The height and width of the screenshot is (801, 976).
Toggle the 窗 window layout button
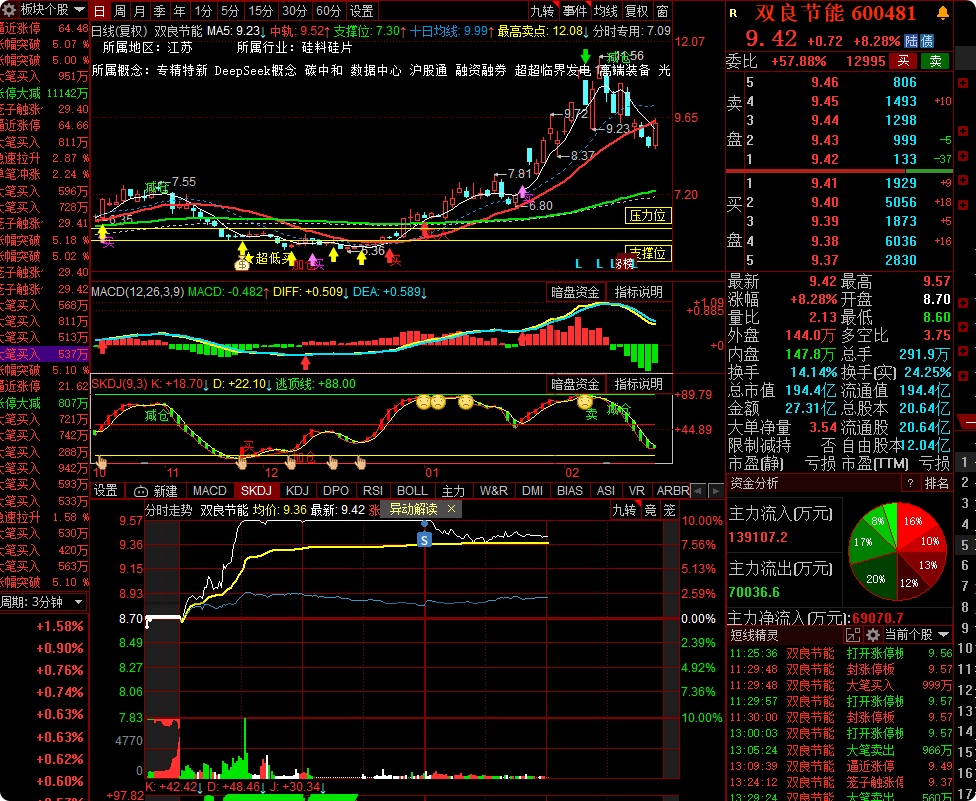(x=662, y=11)
